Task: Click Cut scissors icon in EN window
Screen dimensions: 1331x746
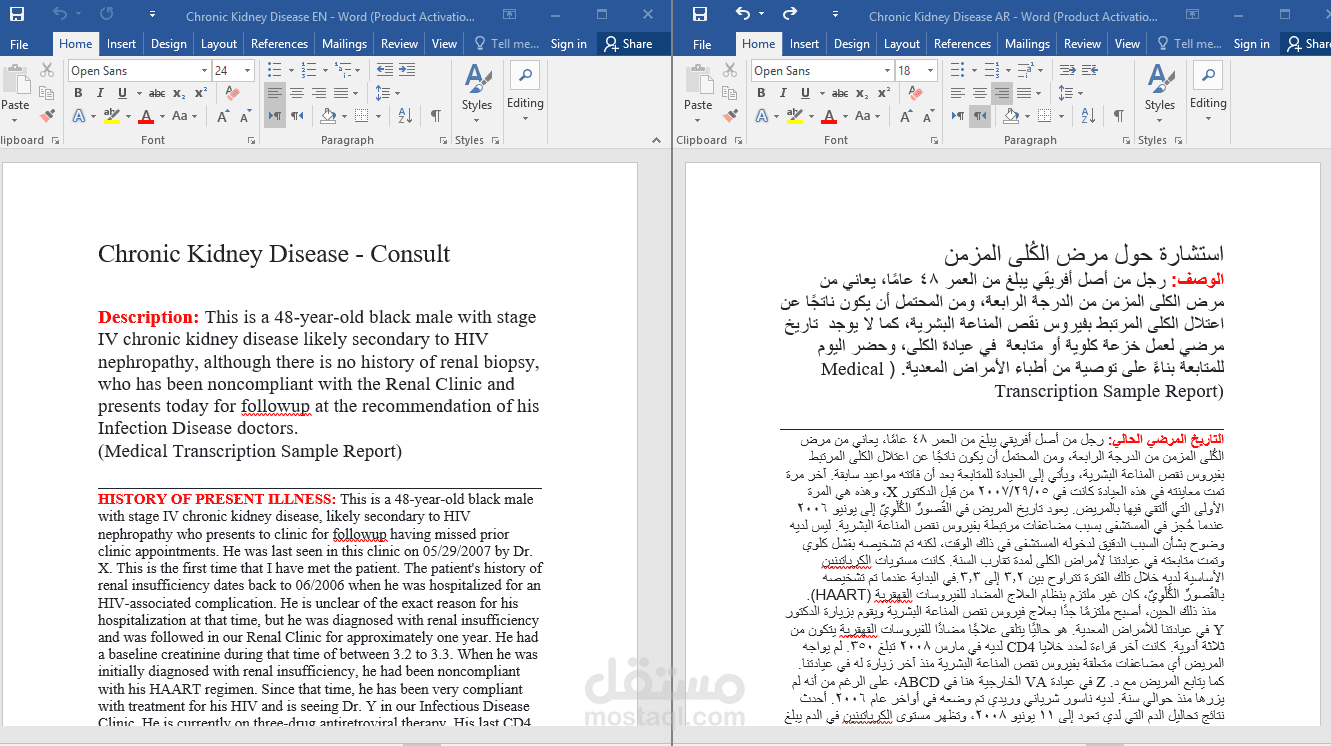Action: point(47,70)
